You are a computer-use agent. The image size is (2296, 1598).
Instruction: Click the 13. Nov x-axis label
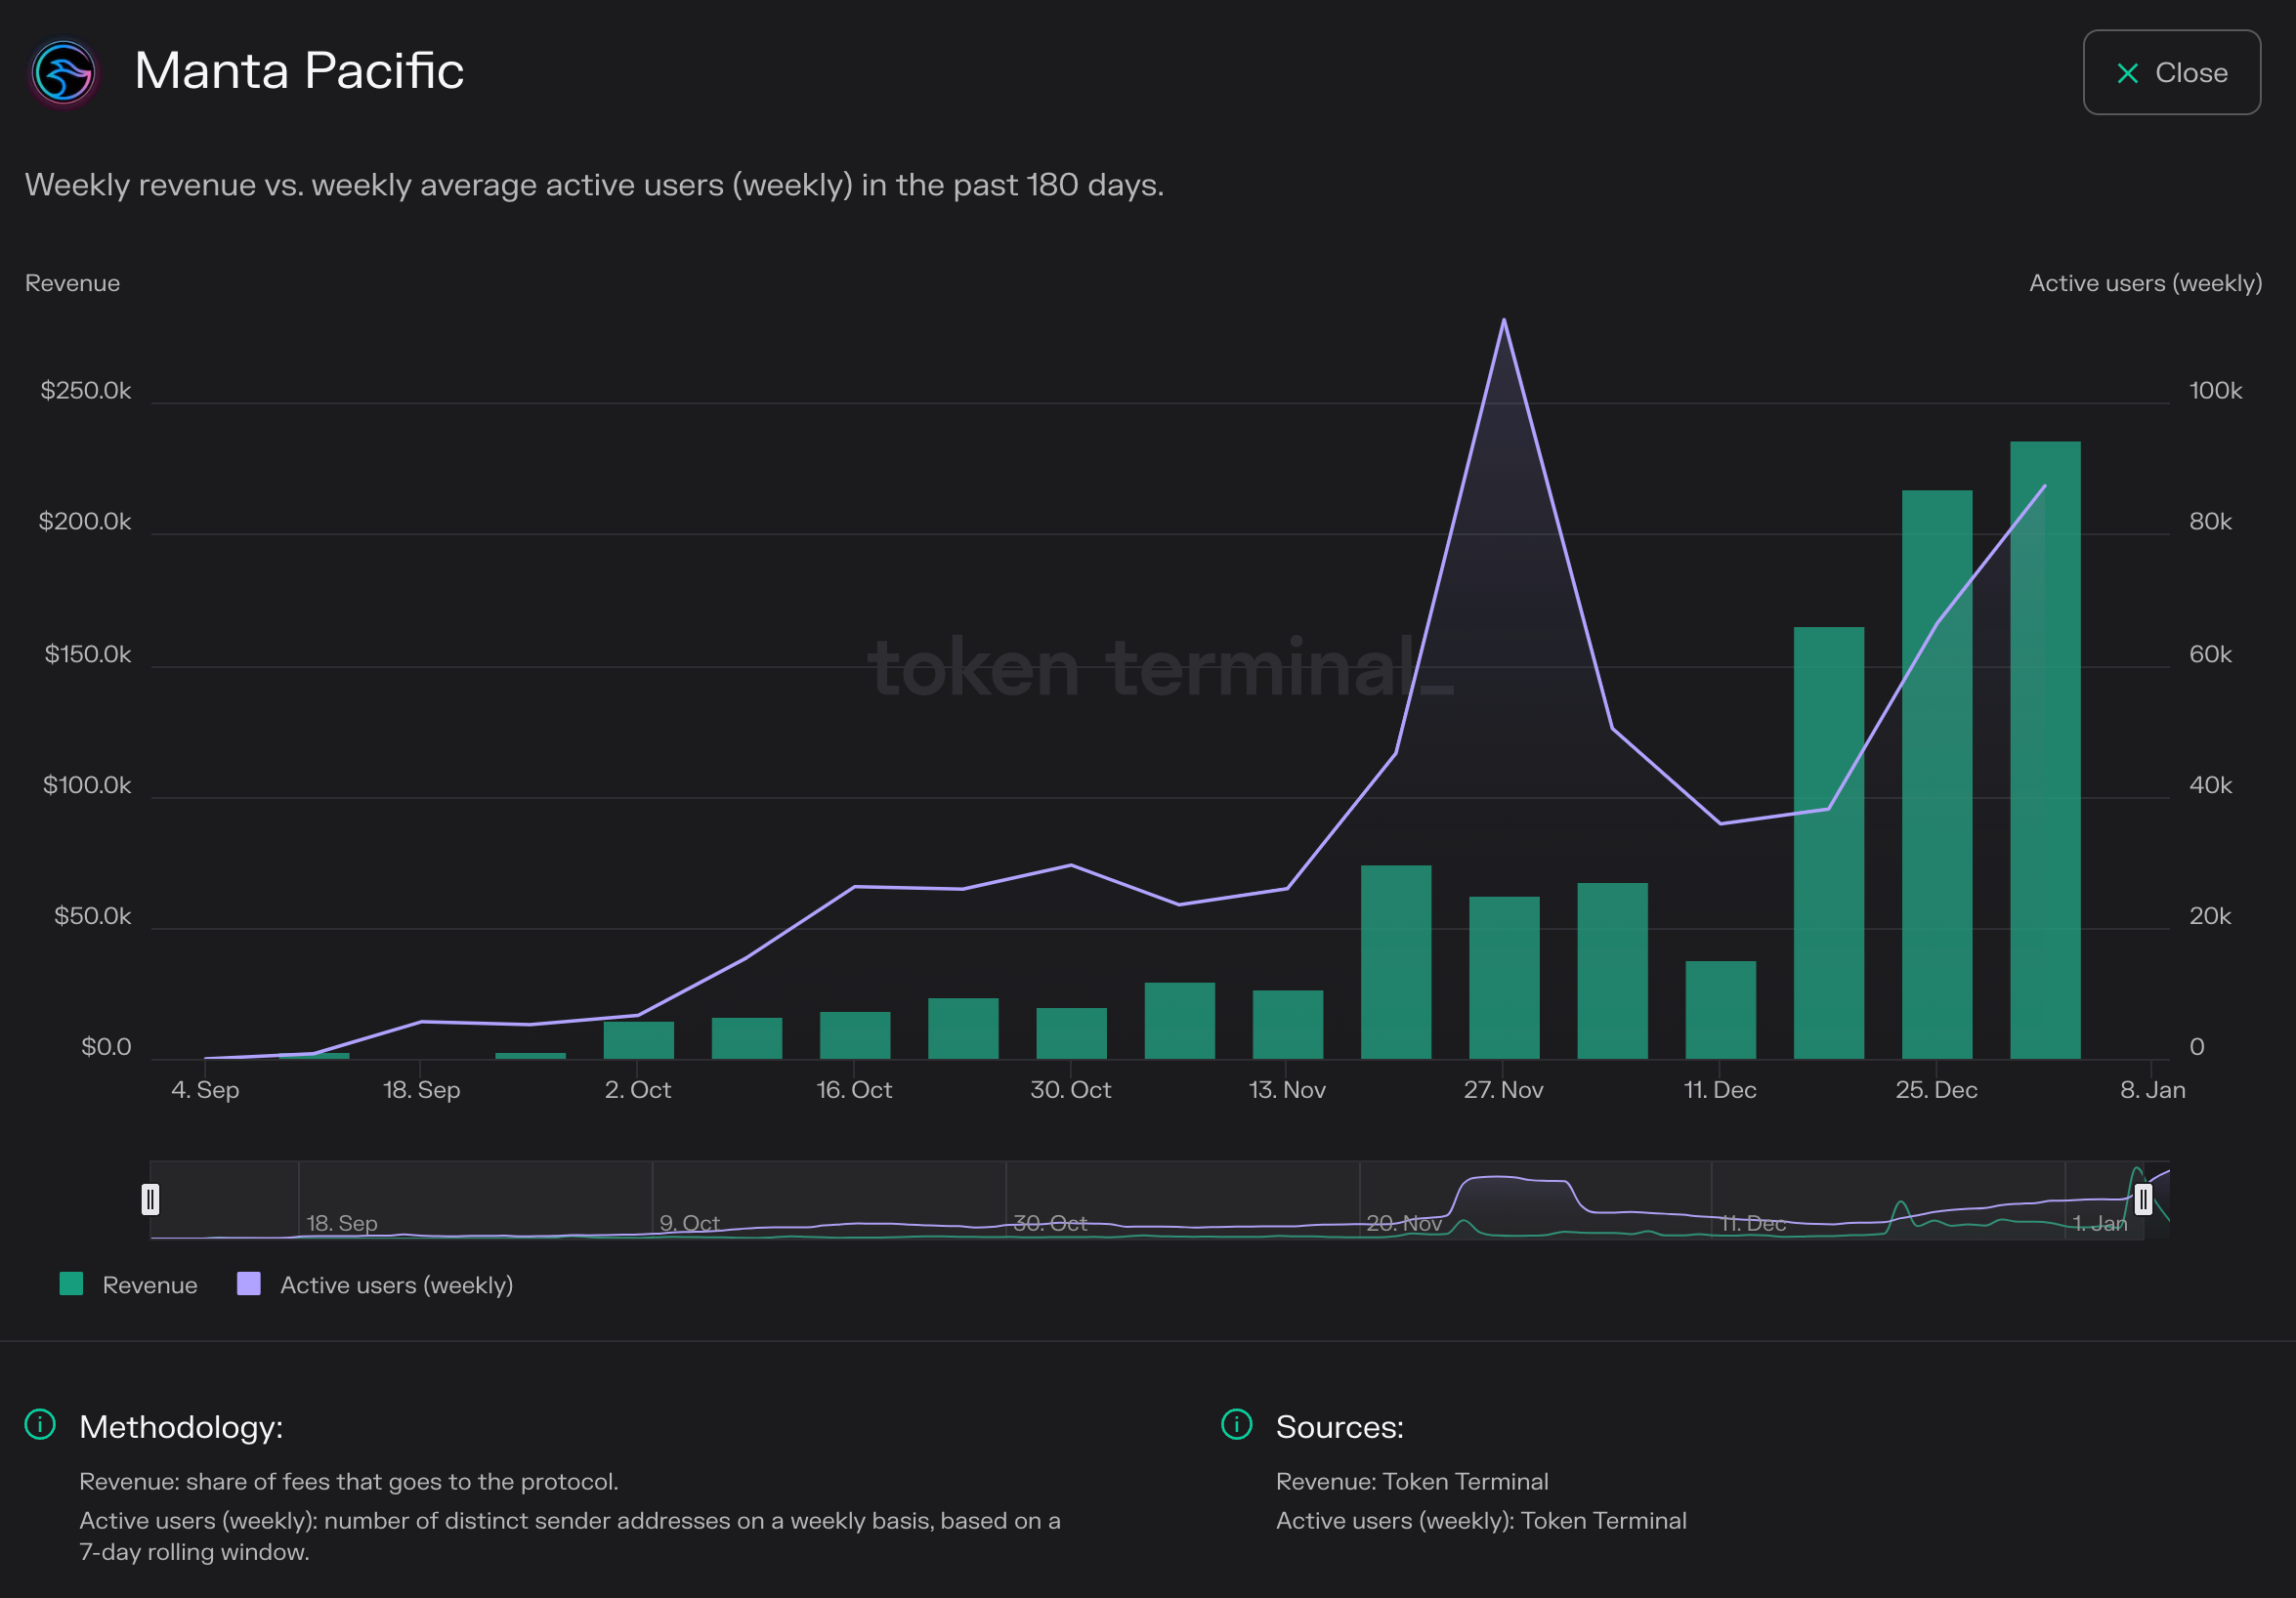click(x=1286, y=1089)
